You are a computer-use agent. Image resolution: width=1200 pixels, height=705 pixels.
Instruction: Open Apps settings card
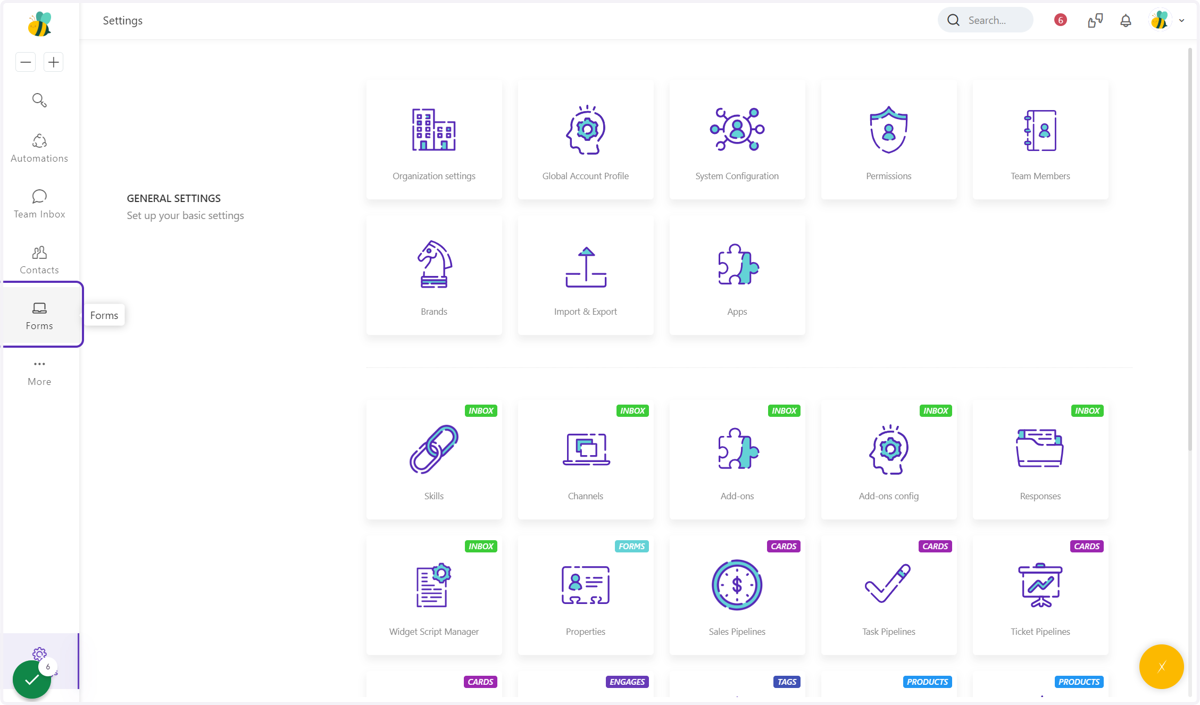click(737, 275)
